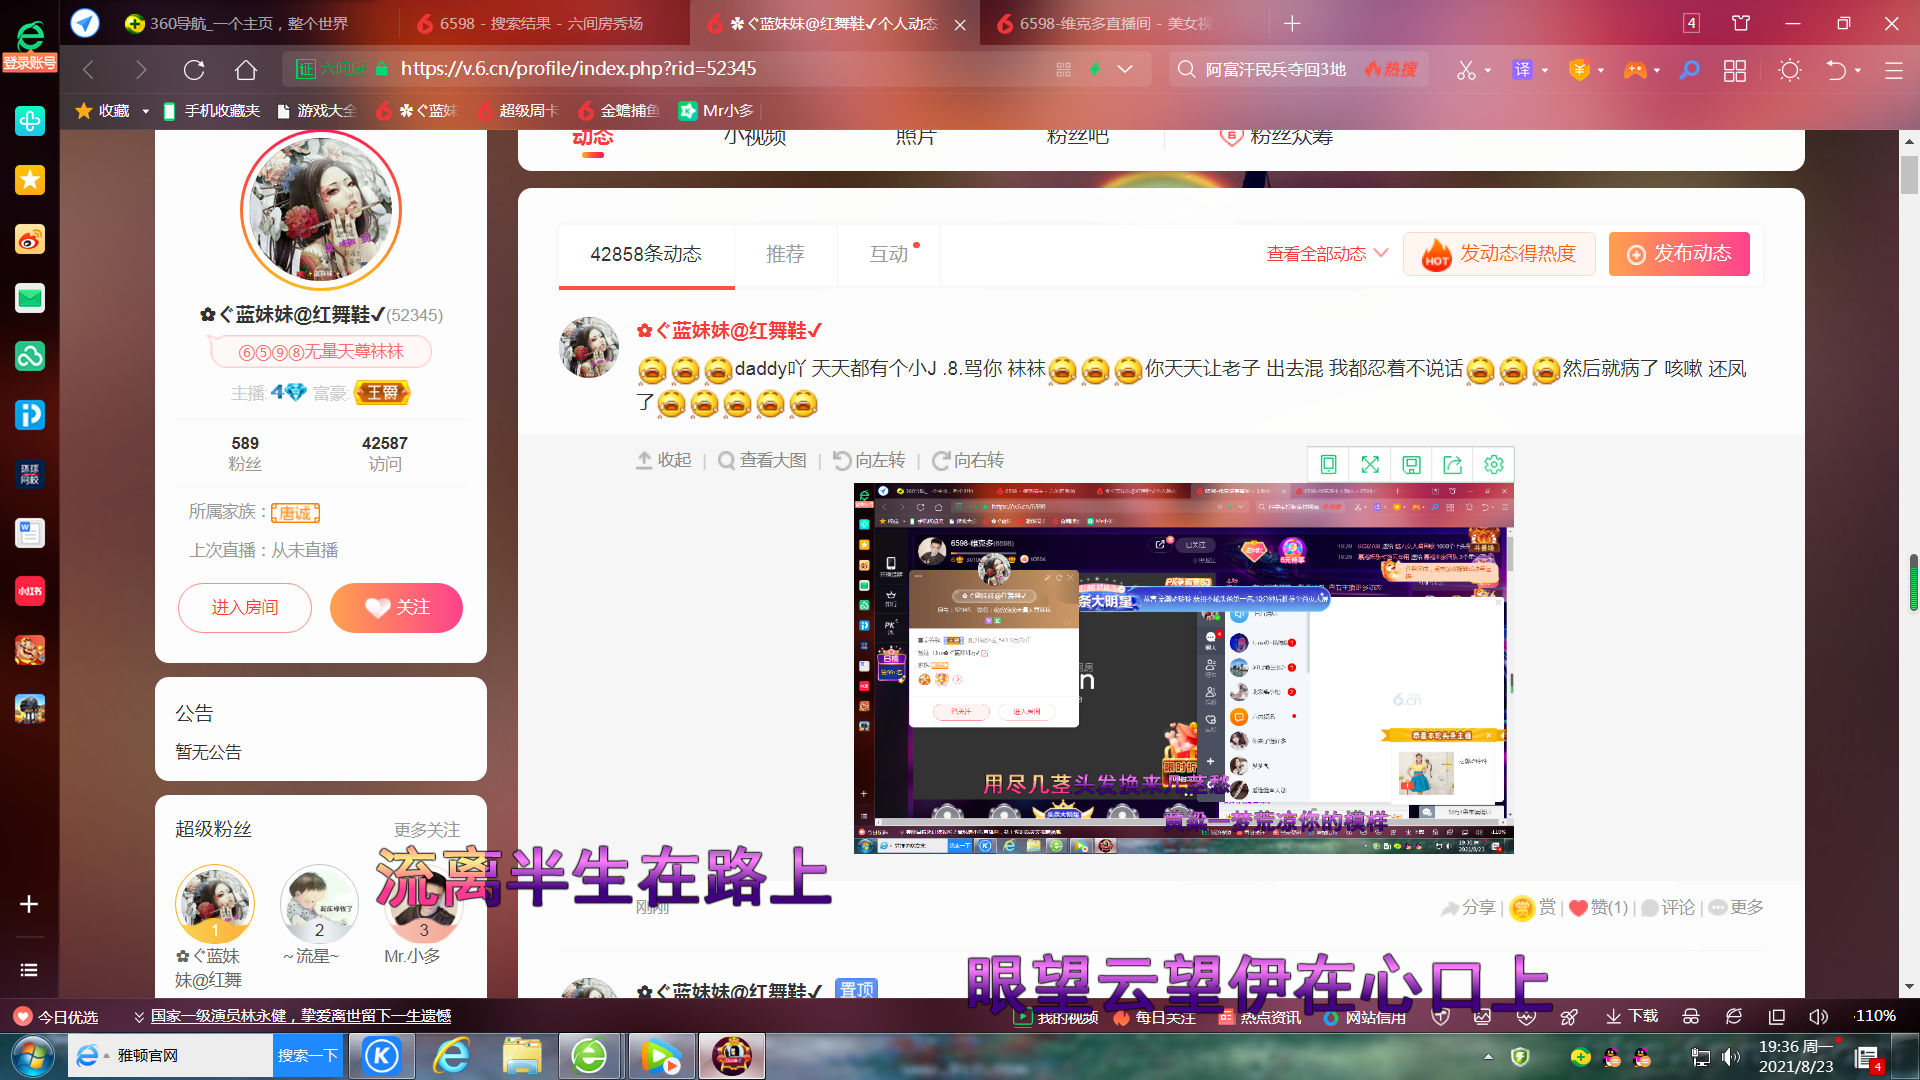Image resolution: width=1920 pixels, height=1080 pixels.
Task: Open the 小视频 profile tab
Action: pyautogui.click(x=755, y=137)
